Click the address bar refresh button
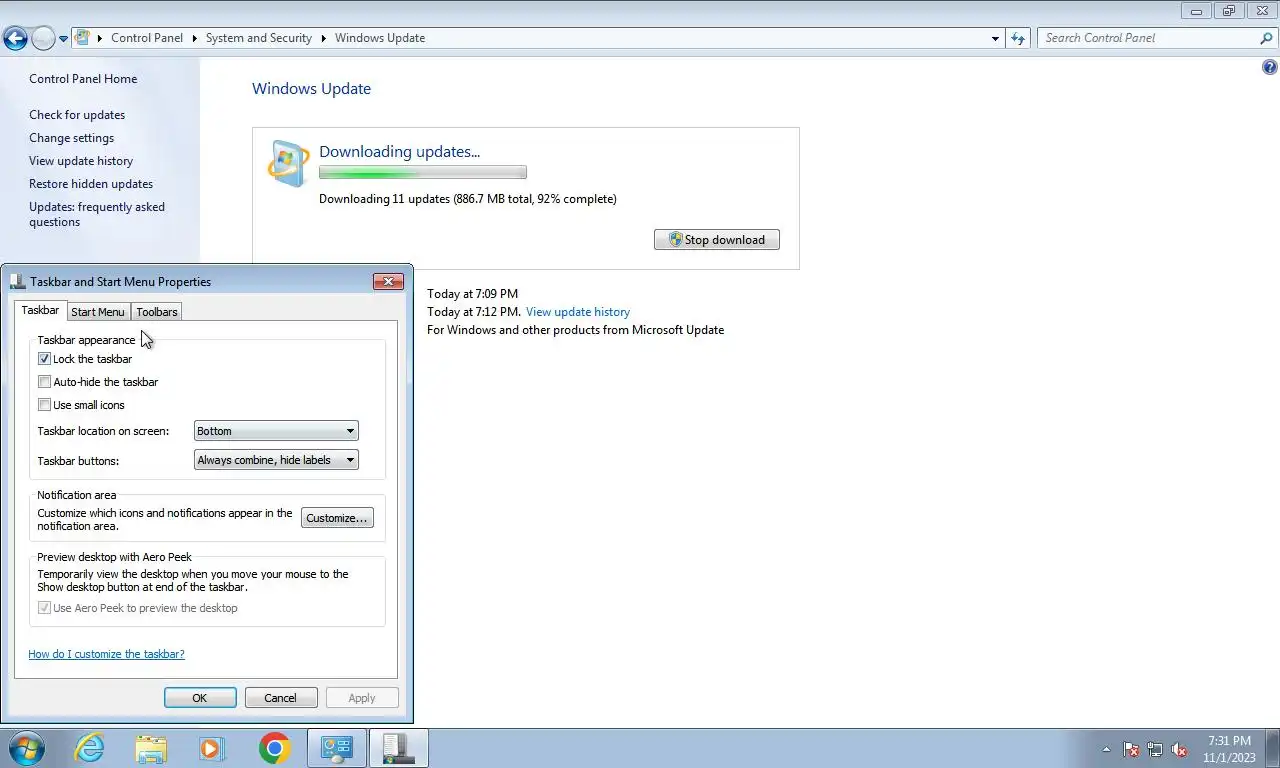The width and height of the screenshot is (1280, 768). pos(1018,38)
